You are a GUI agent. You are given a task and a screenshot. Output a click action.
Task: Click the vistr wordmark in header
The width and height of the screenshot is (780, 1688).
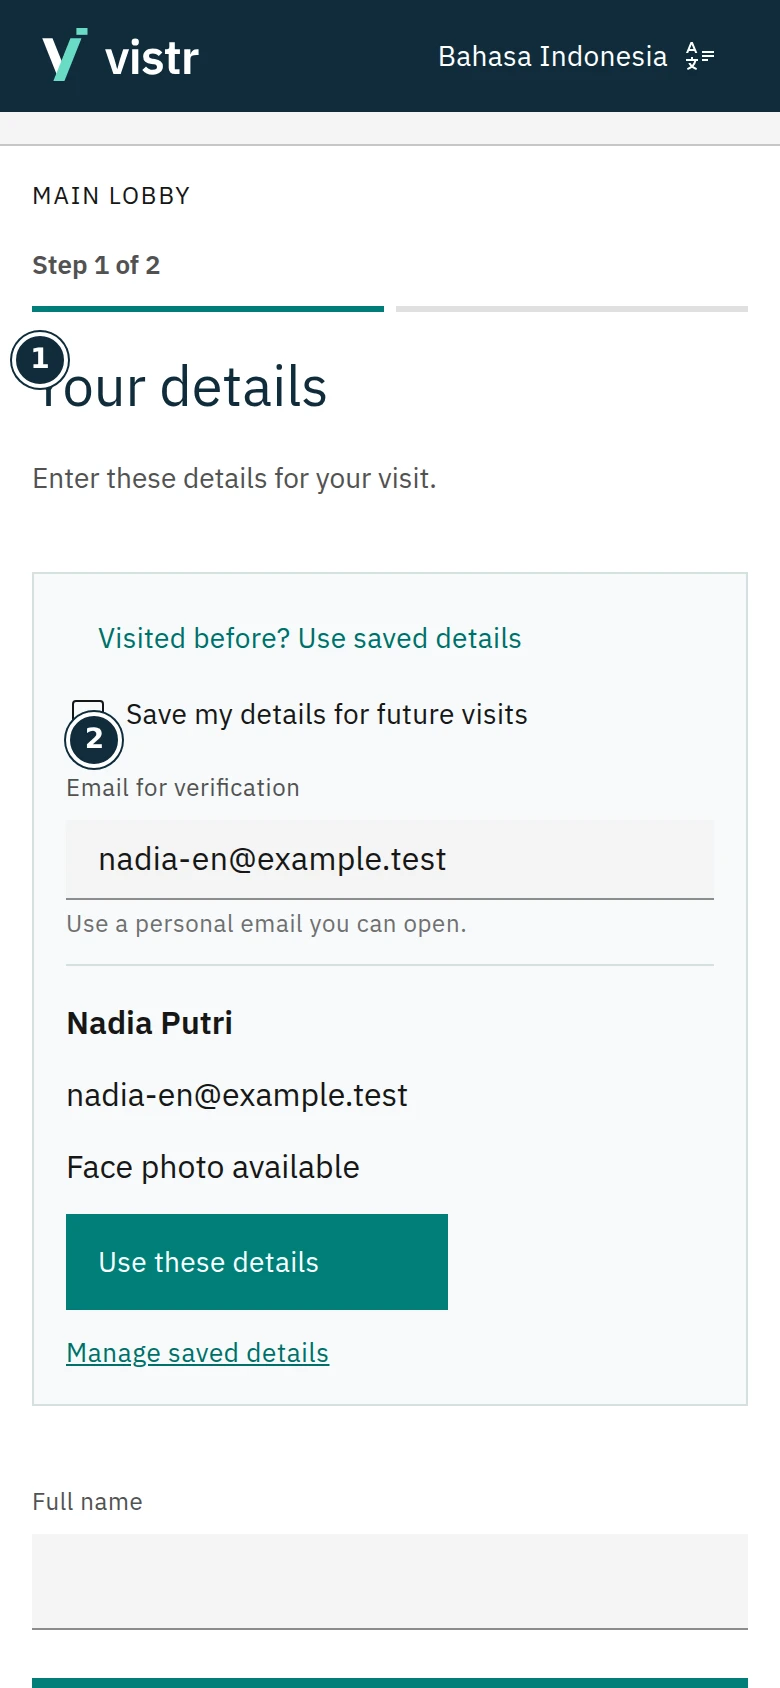(x=152, y=58)
